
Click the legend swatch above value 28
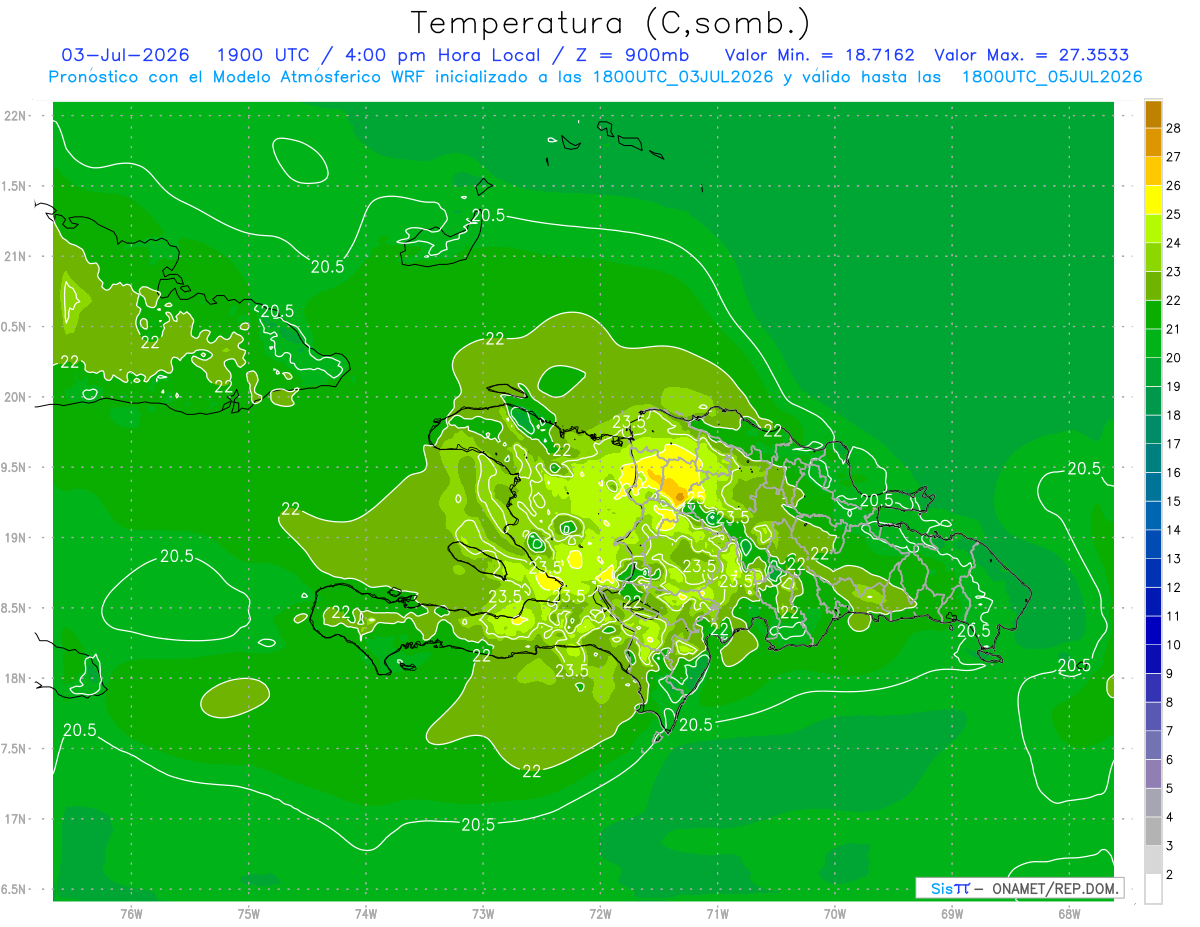1153,114
